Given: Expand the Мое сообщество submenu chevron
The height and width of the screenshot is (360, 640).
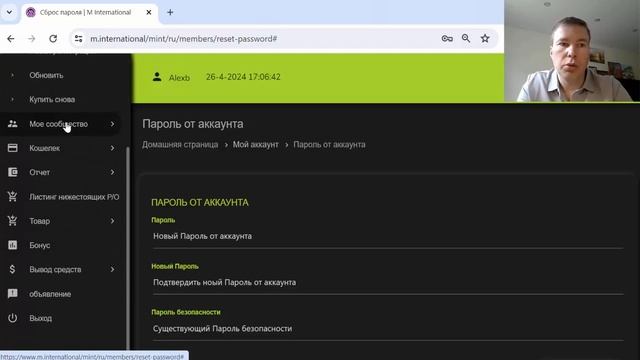Looking at the screenshot, I should tap(112, 124).
